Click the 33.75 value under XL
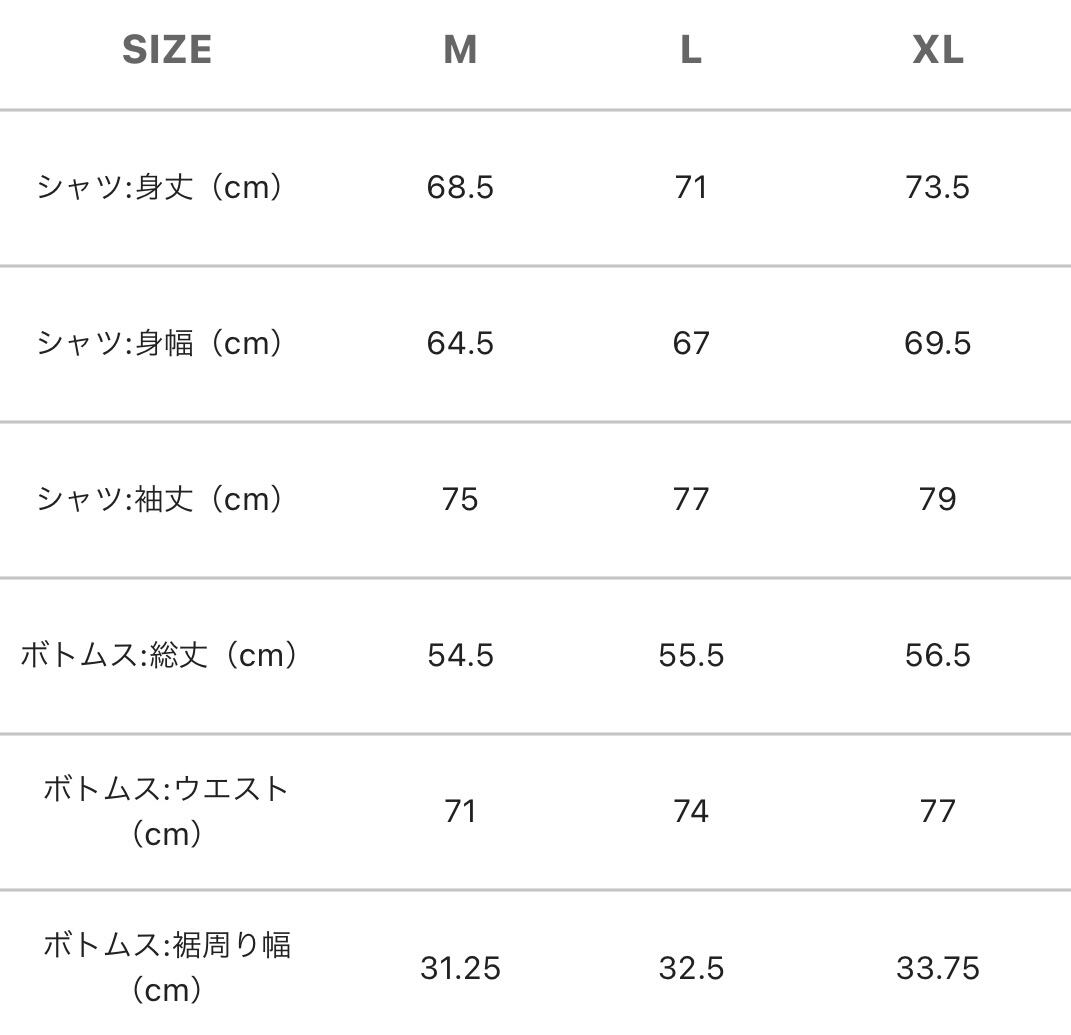The width and height of the screenshot is (1071, 1035). coord(937,968)
